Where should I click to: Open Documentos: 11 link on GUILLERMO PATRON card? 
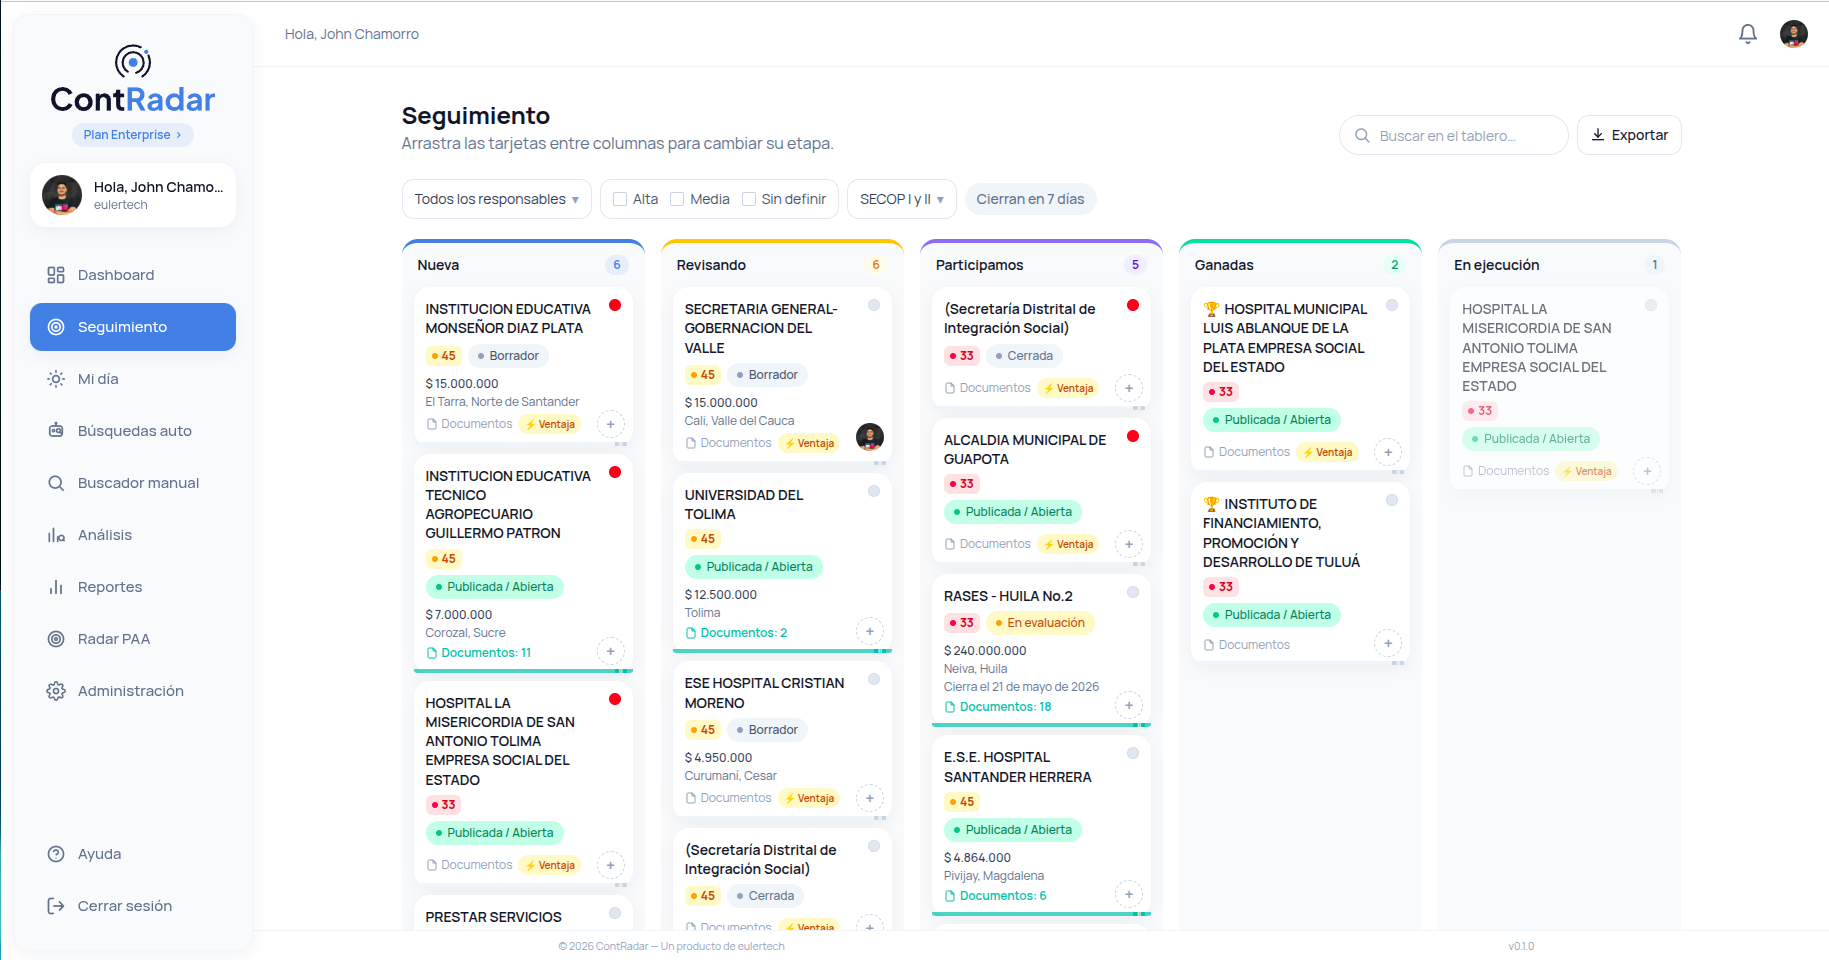478,653
